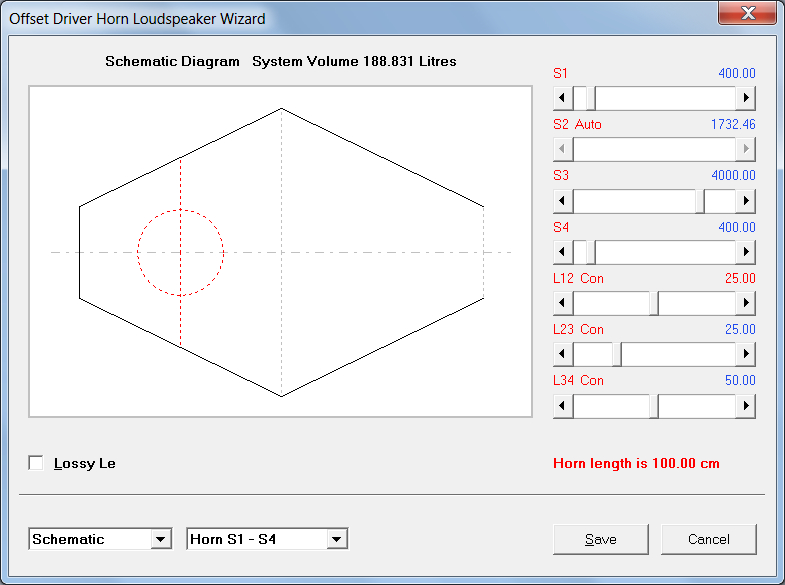
Task: Increase L23 using its right arrow
Action: point(745,354)
